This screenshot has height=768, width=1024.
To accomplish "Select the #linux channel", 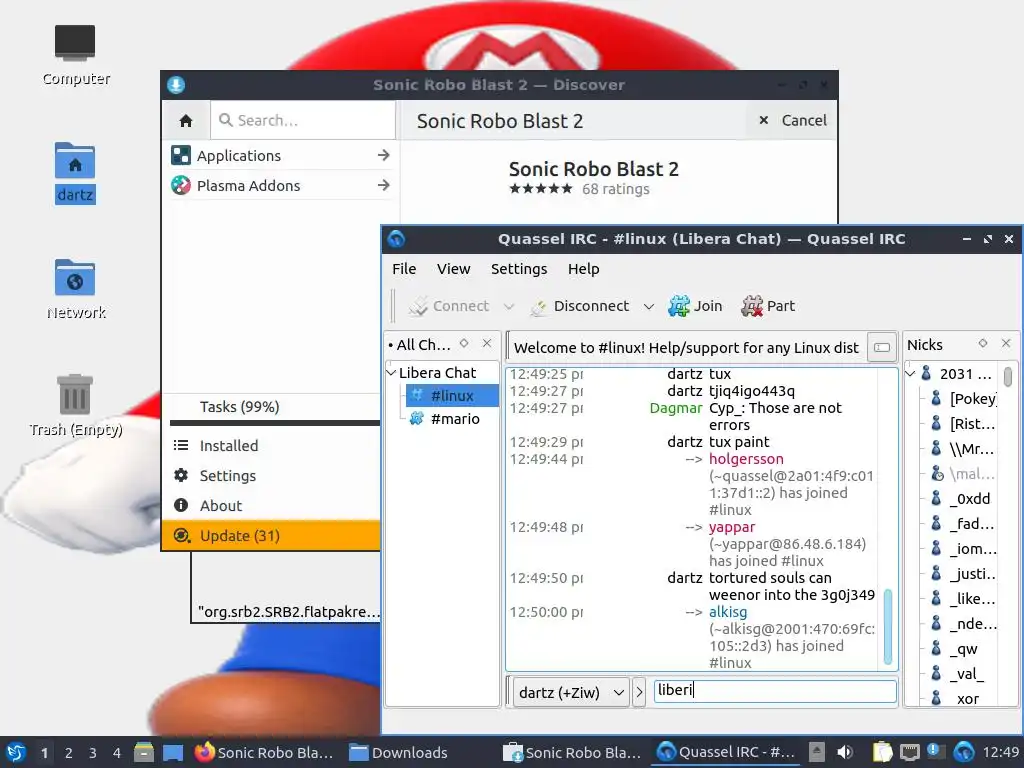I will tap(451, 396).
